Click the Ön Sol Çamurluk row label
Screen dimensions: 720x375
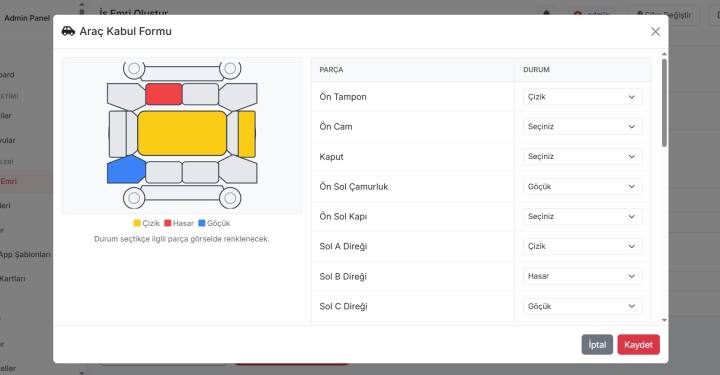pyautogui.click(x=354, y=187)
